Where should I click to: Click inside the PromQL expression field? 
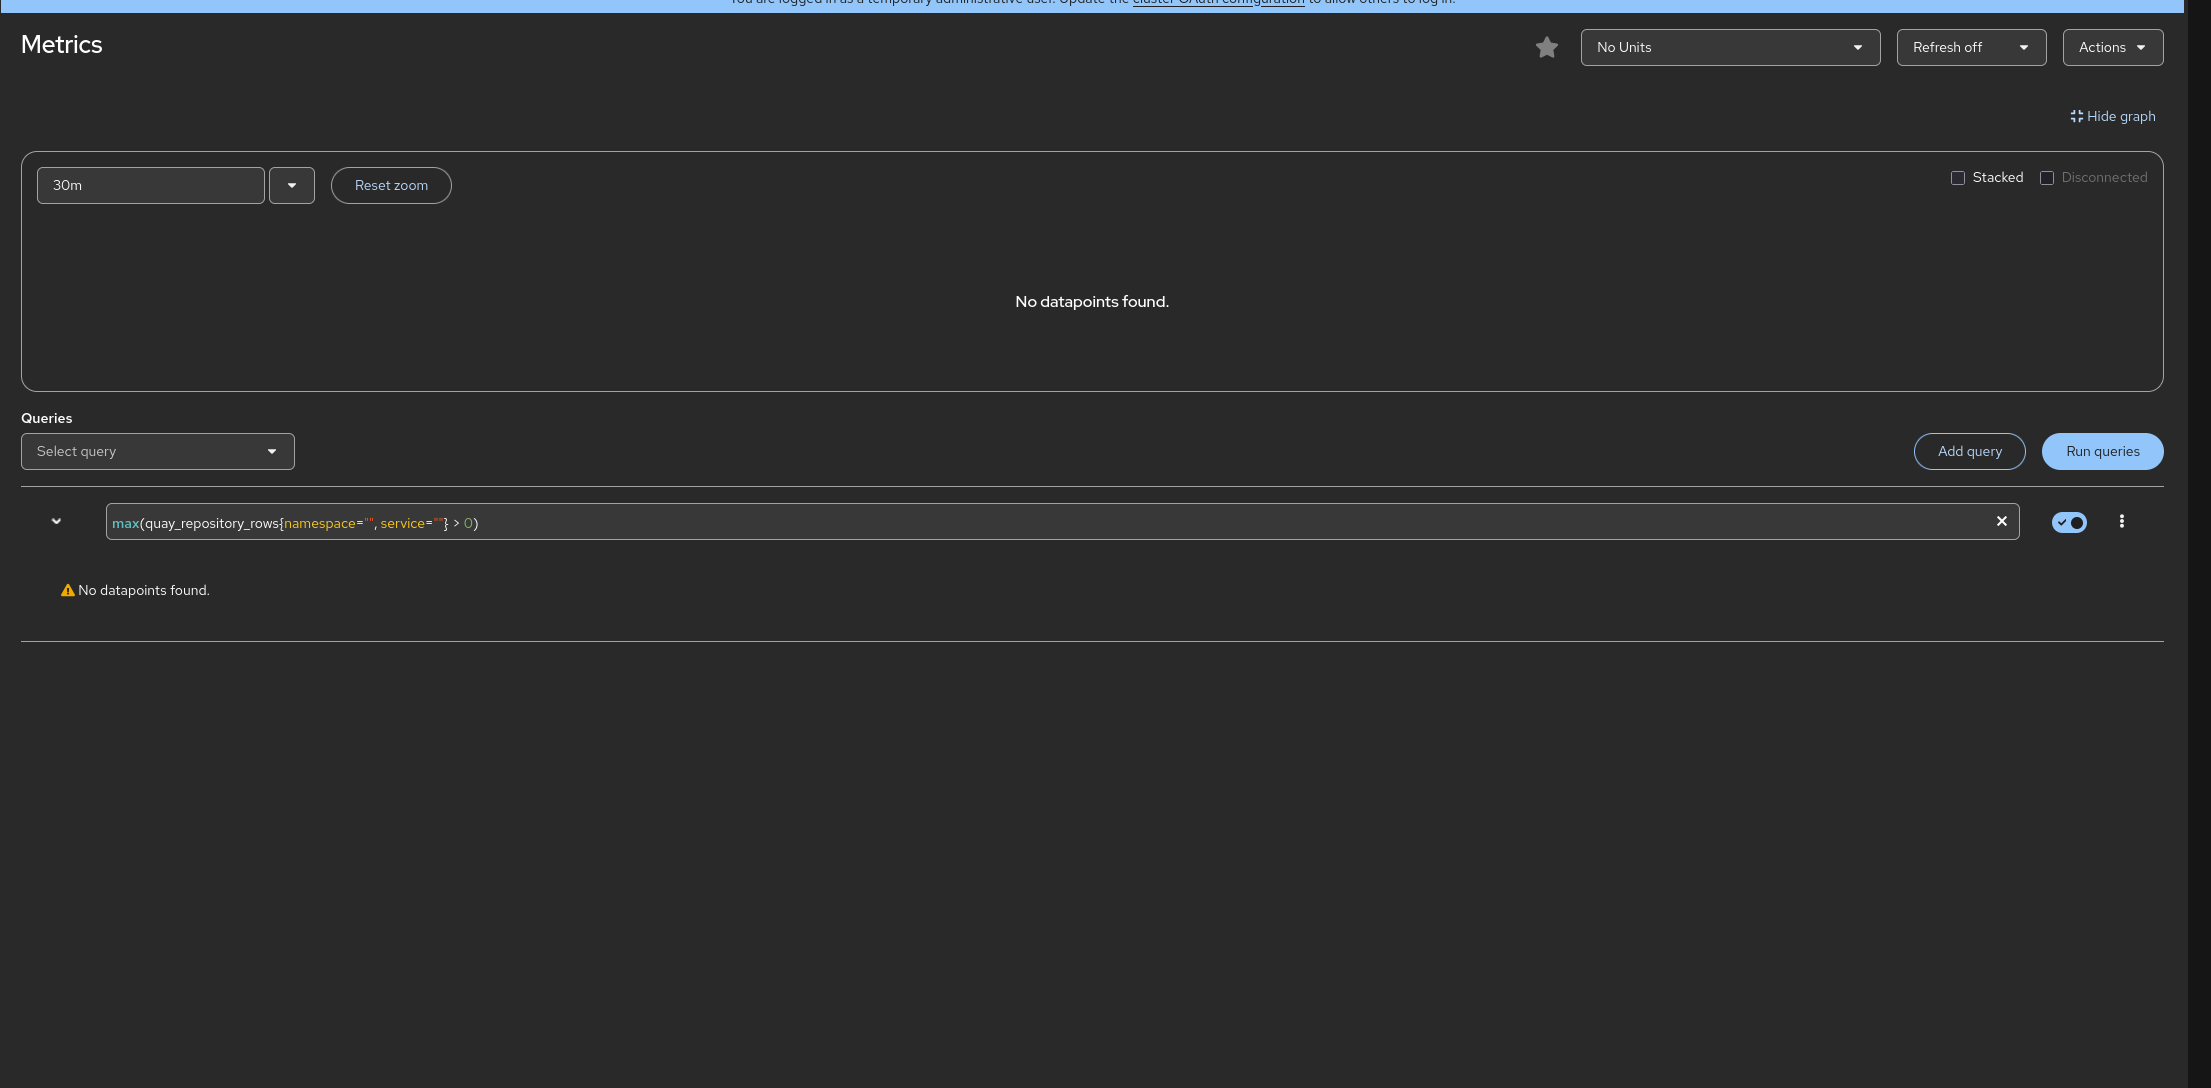(1000, 522)
